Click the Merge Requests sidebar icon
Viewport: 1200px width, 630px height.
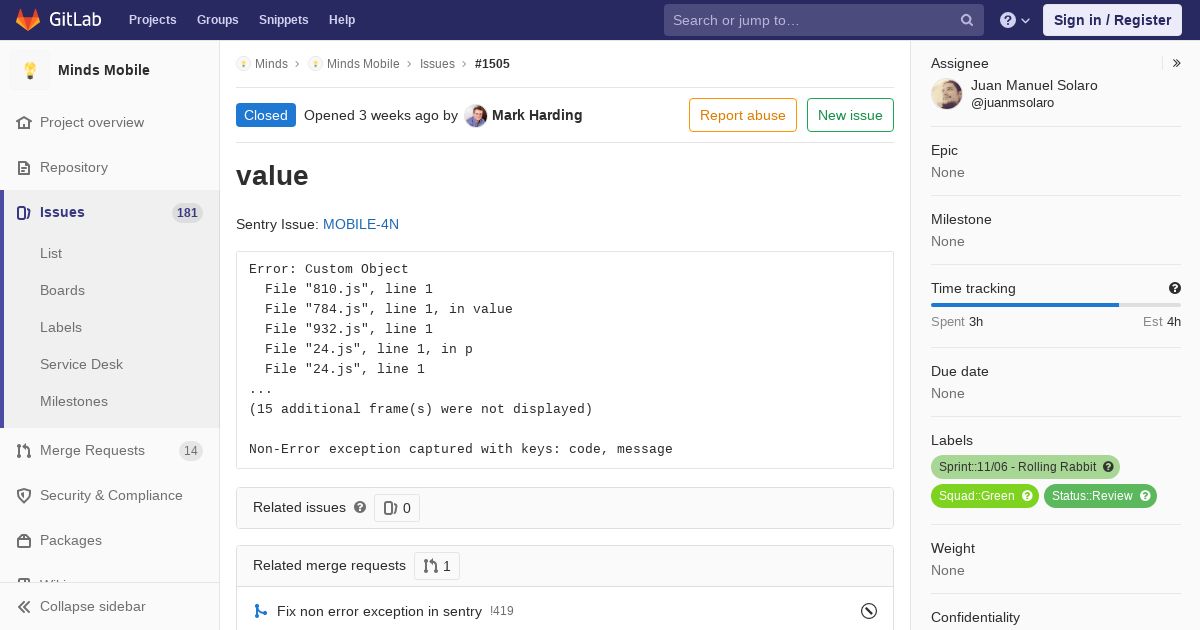coord(24,450)
